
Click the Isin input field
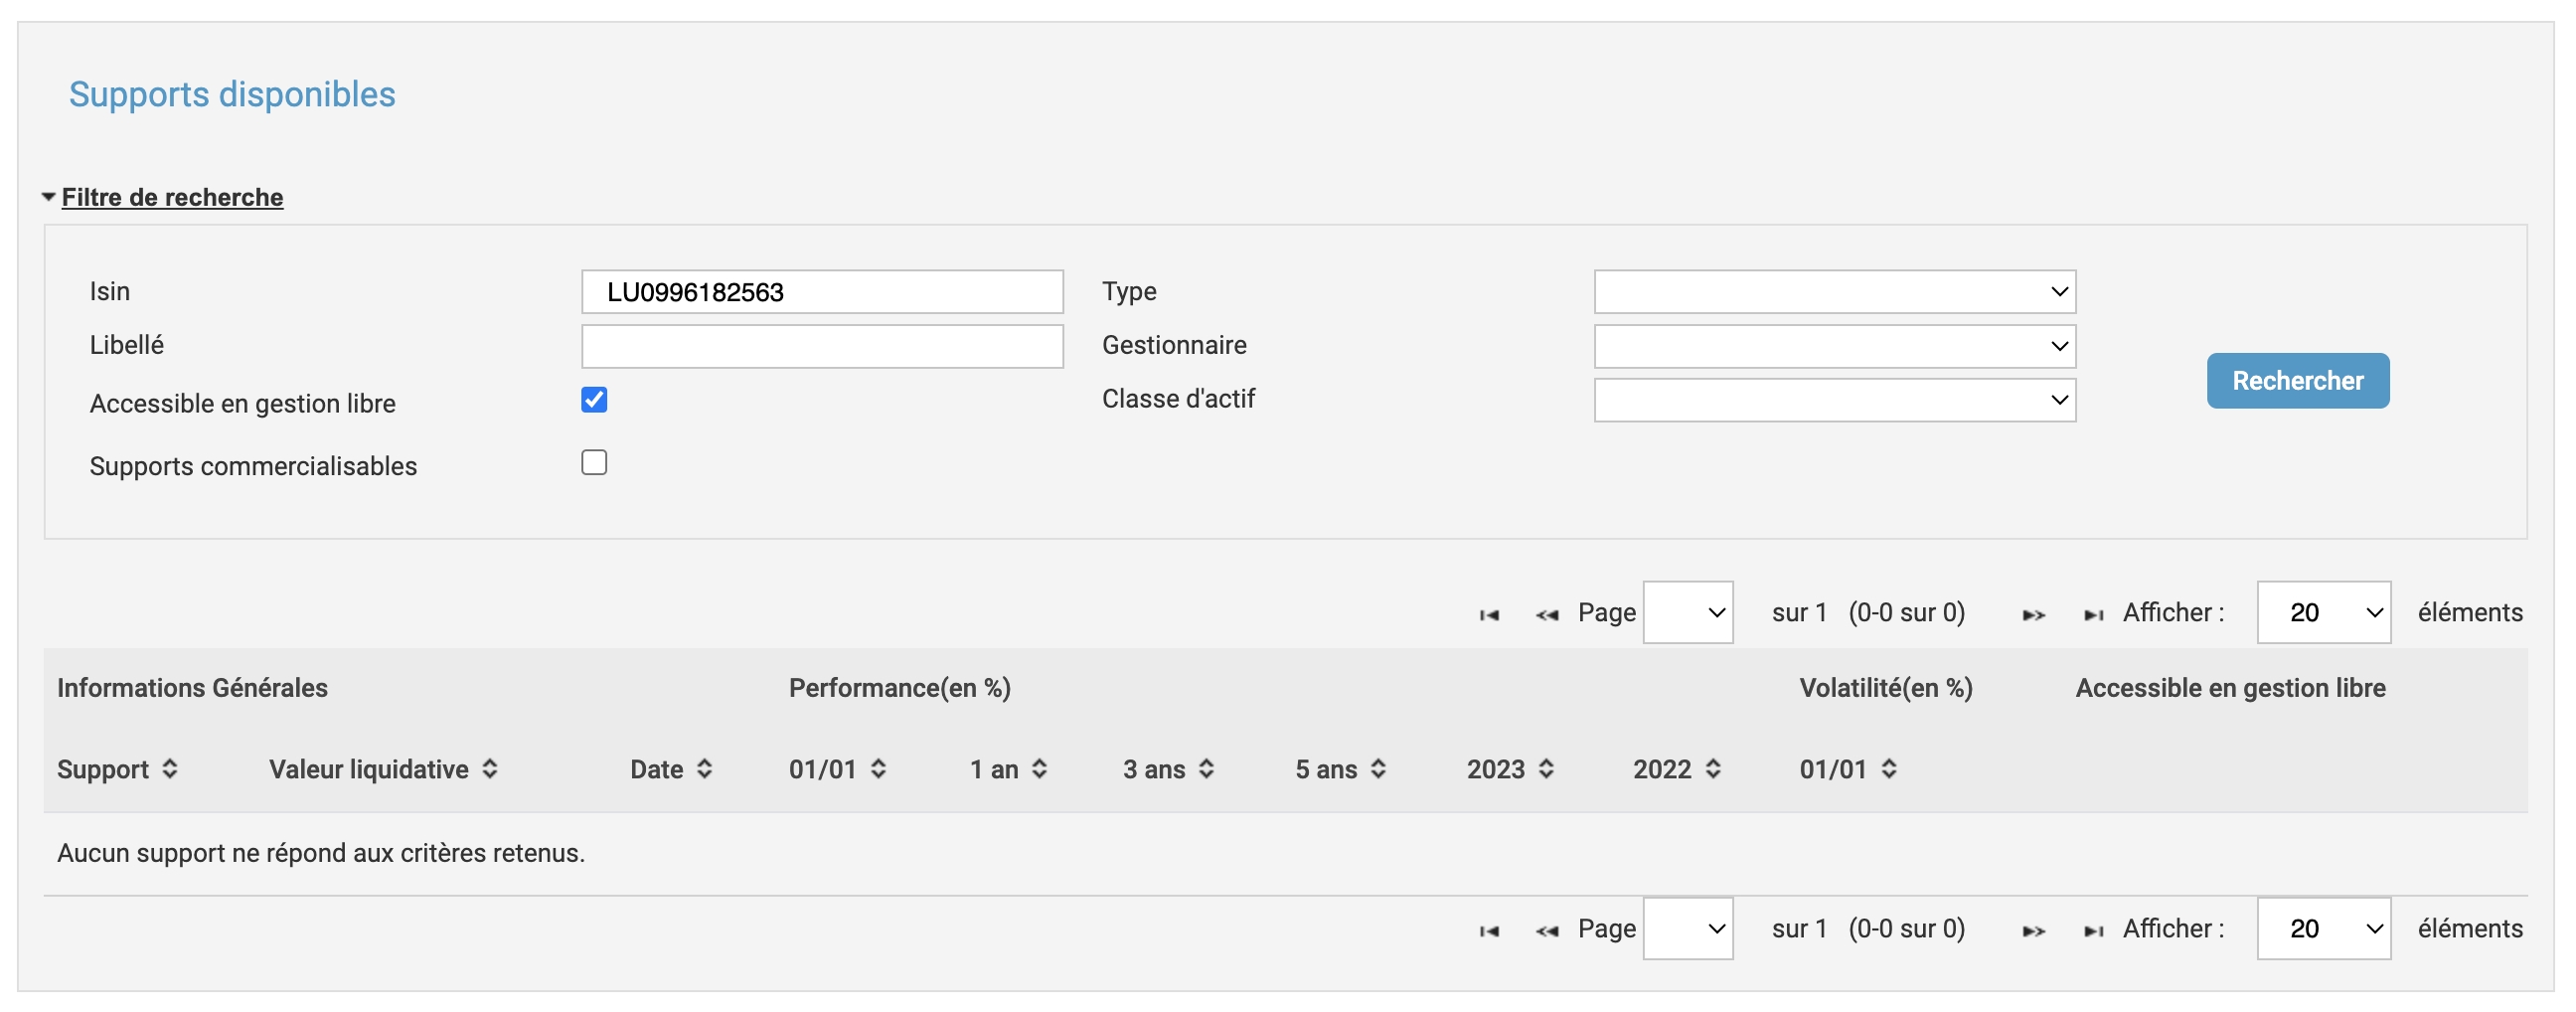[822, 292]
